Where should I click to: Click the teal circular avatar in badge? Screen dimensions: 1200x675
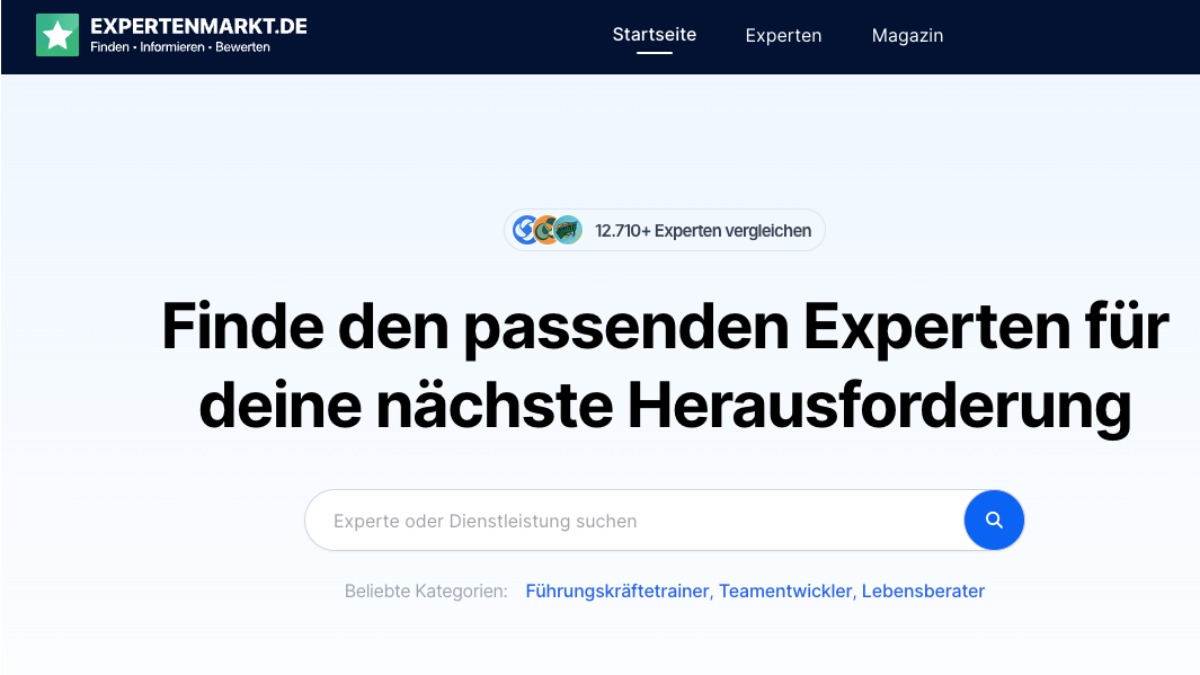pos(568,230)
